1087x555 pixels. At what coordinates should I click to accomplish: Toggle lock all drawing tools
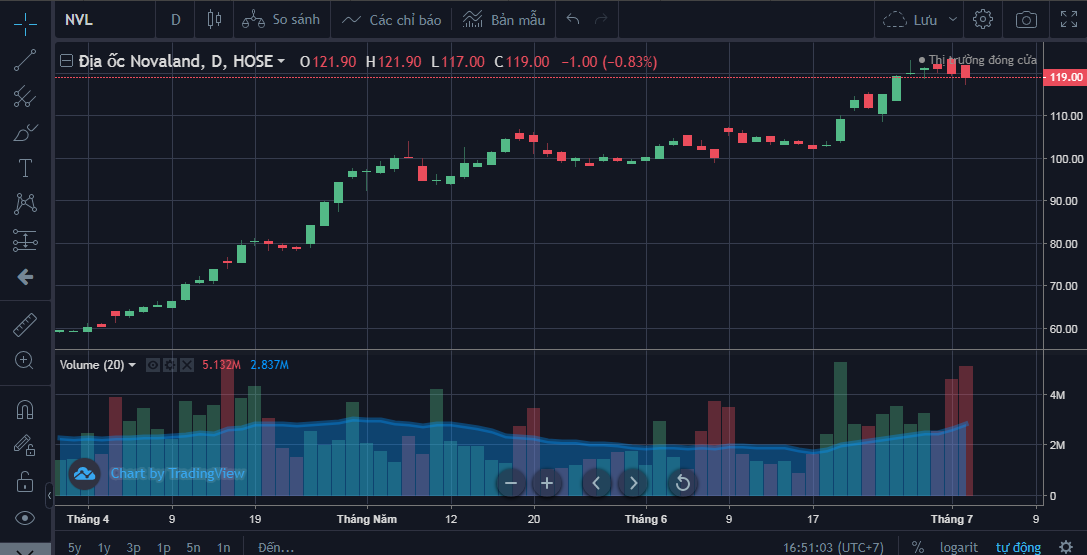25,482
